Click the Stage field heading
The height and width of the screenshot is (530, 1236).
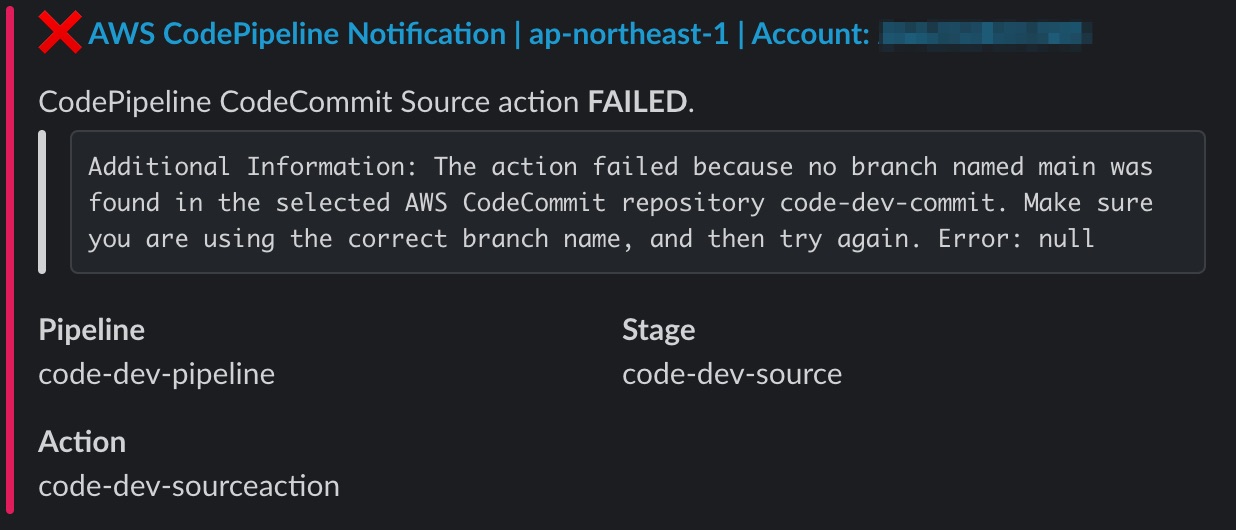tap(659, 330)
